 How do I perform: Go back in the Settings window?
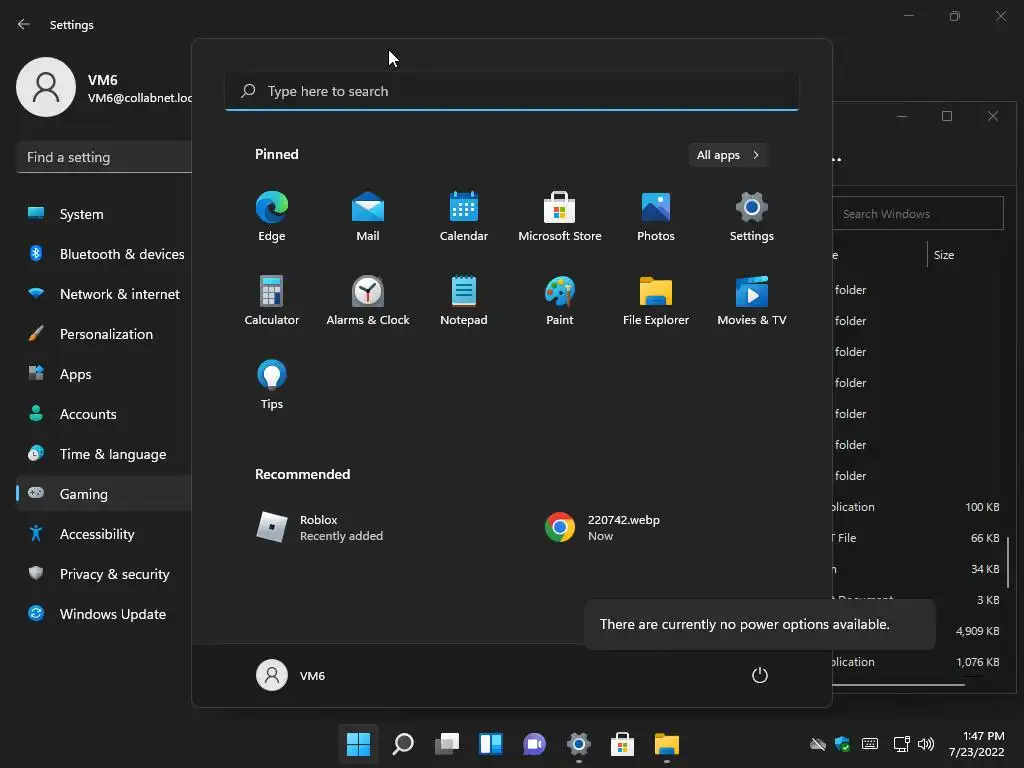(24, 24)
